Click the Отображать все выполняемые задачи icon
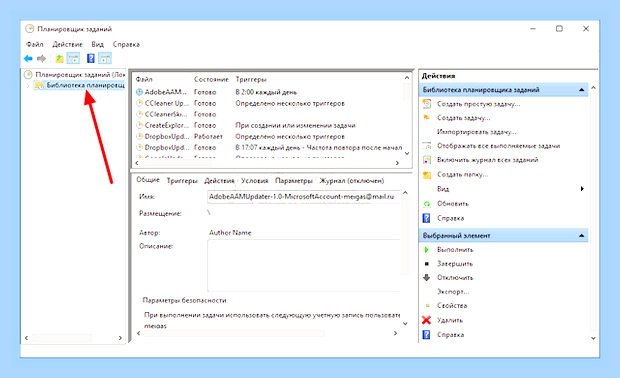 [x=427, y=146]
